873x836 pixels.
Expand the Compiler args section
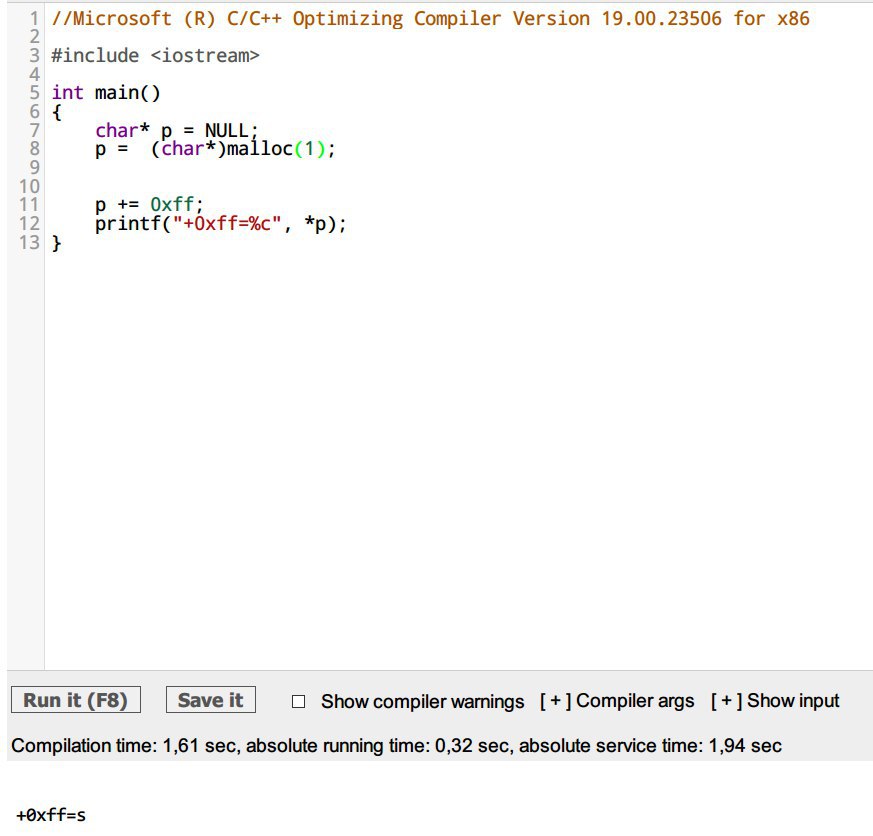(x=617, y=701)
